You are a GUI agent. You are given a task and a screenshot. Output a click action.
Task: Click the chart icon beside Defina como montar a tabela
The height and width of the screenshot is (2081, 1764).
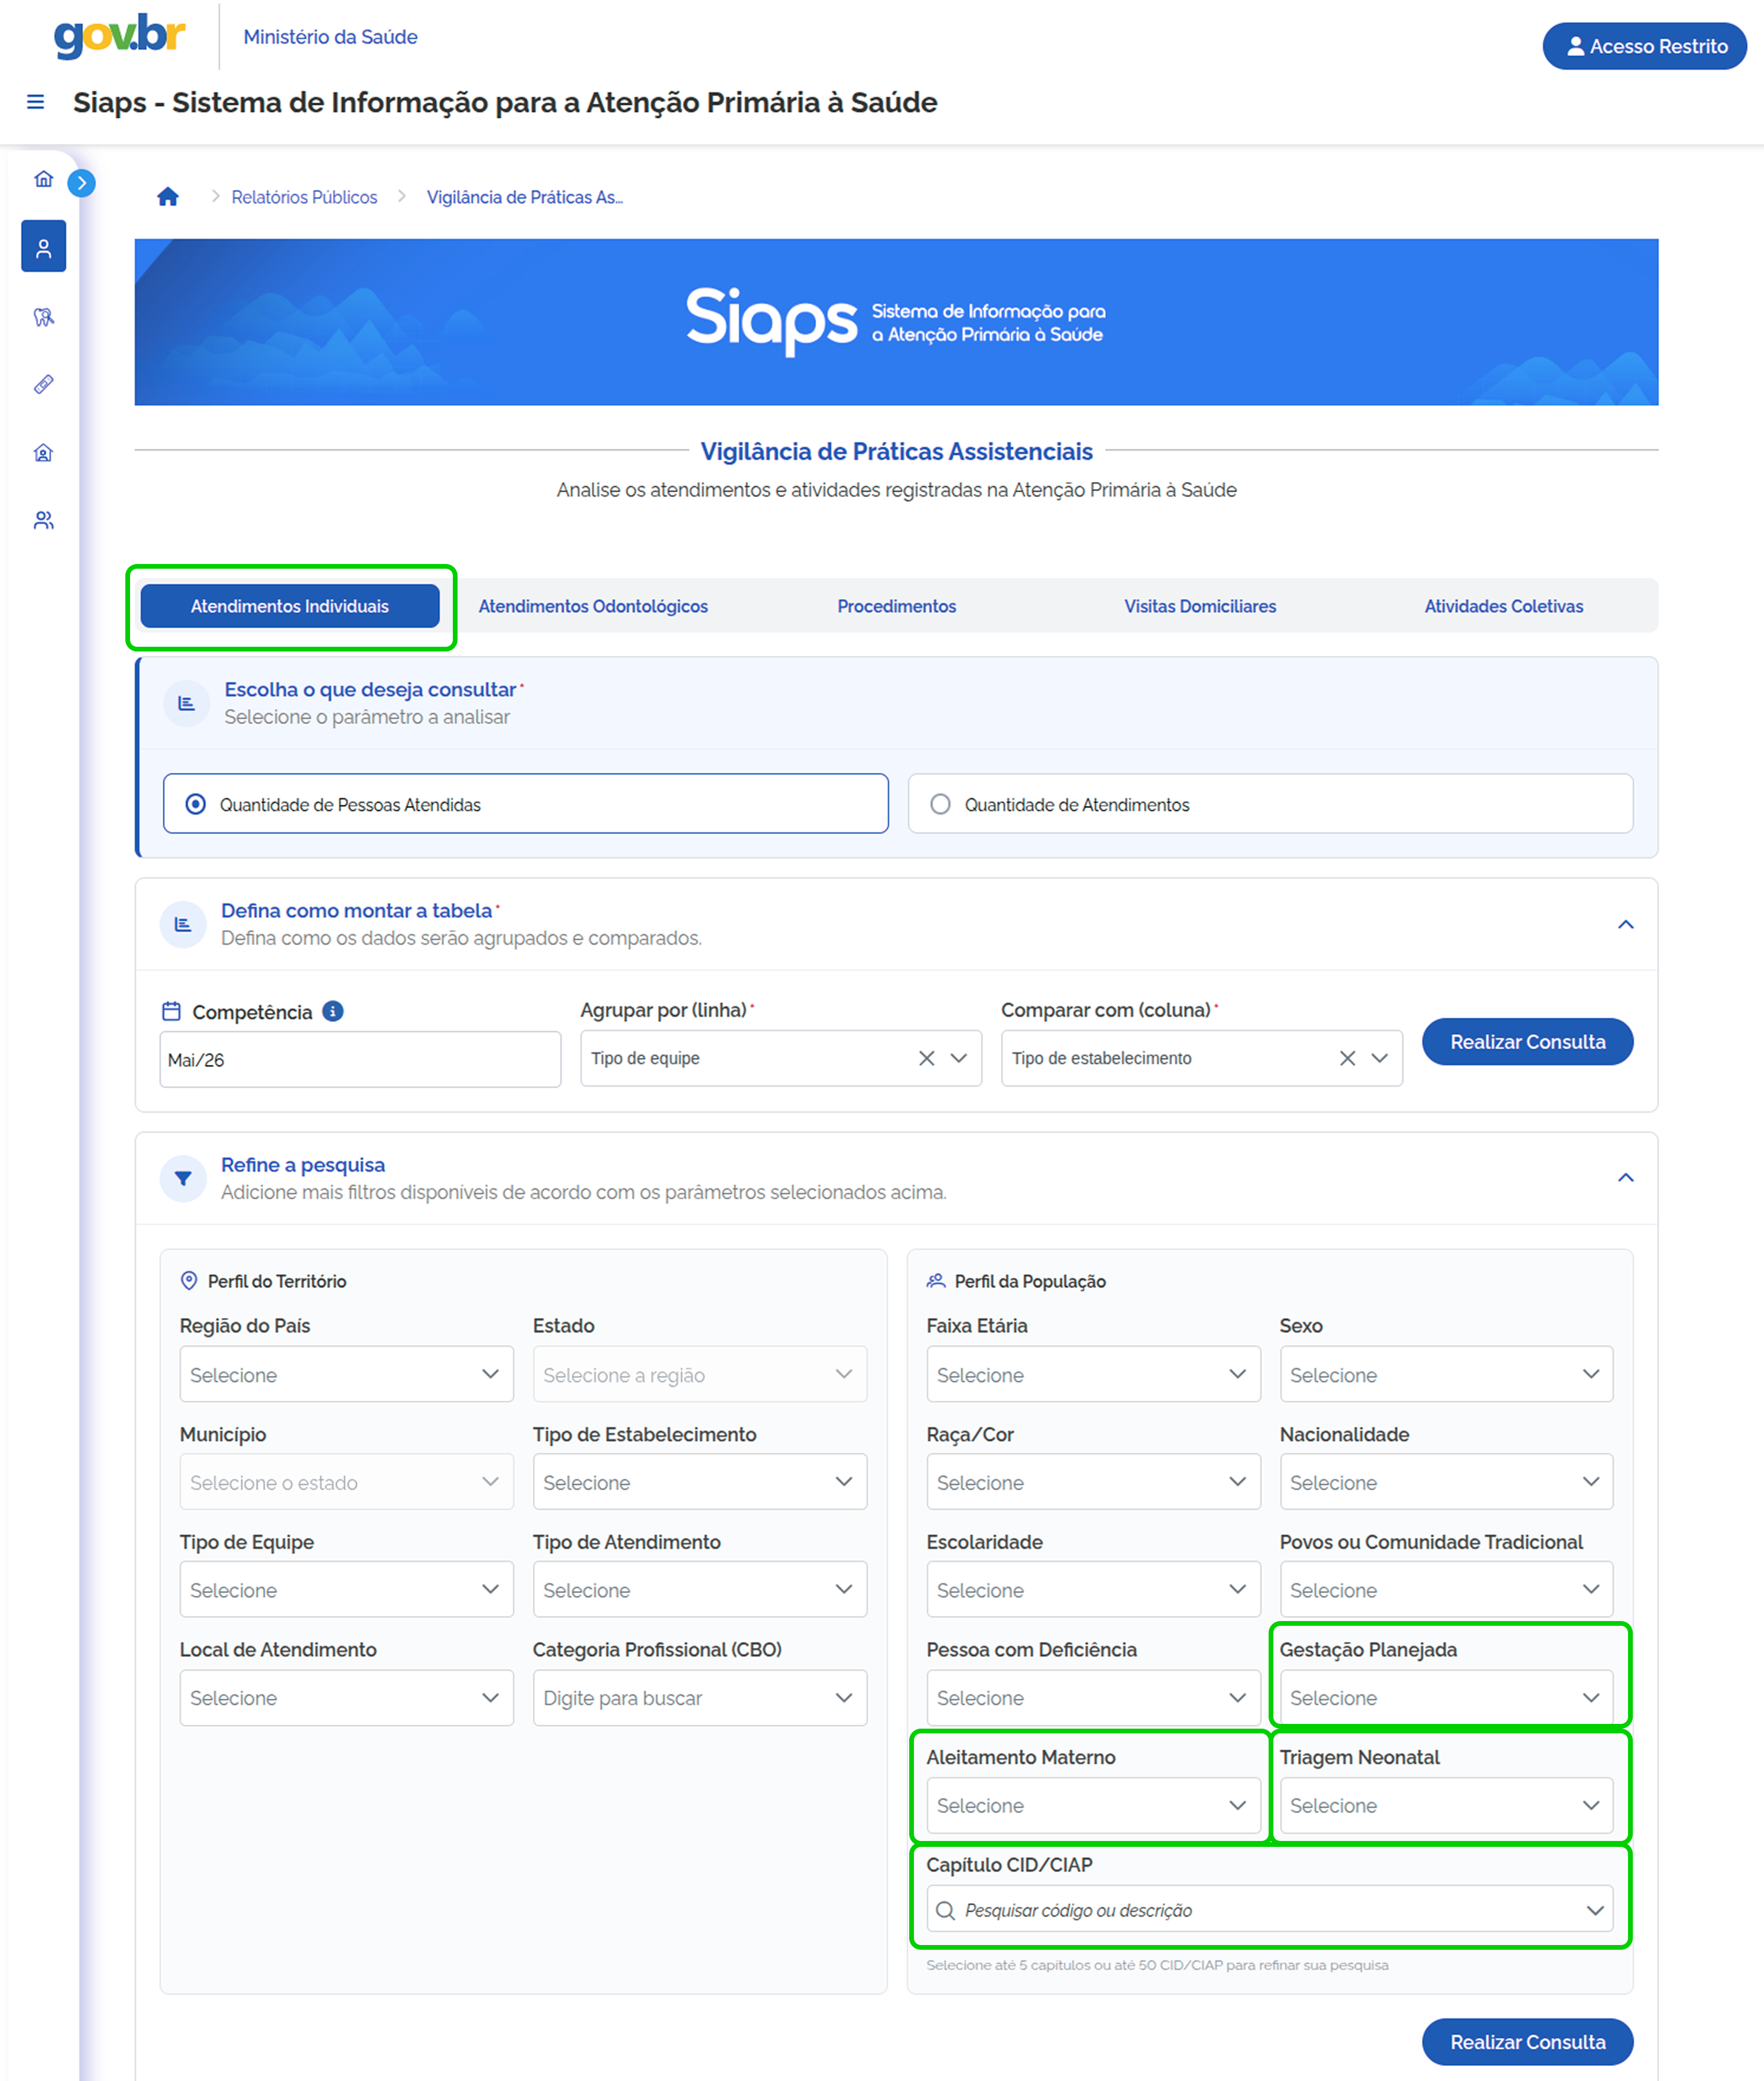click(183, 924)
